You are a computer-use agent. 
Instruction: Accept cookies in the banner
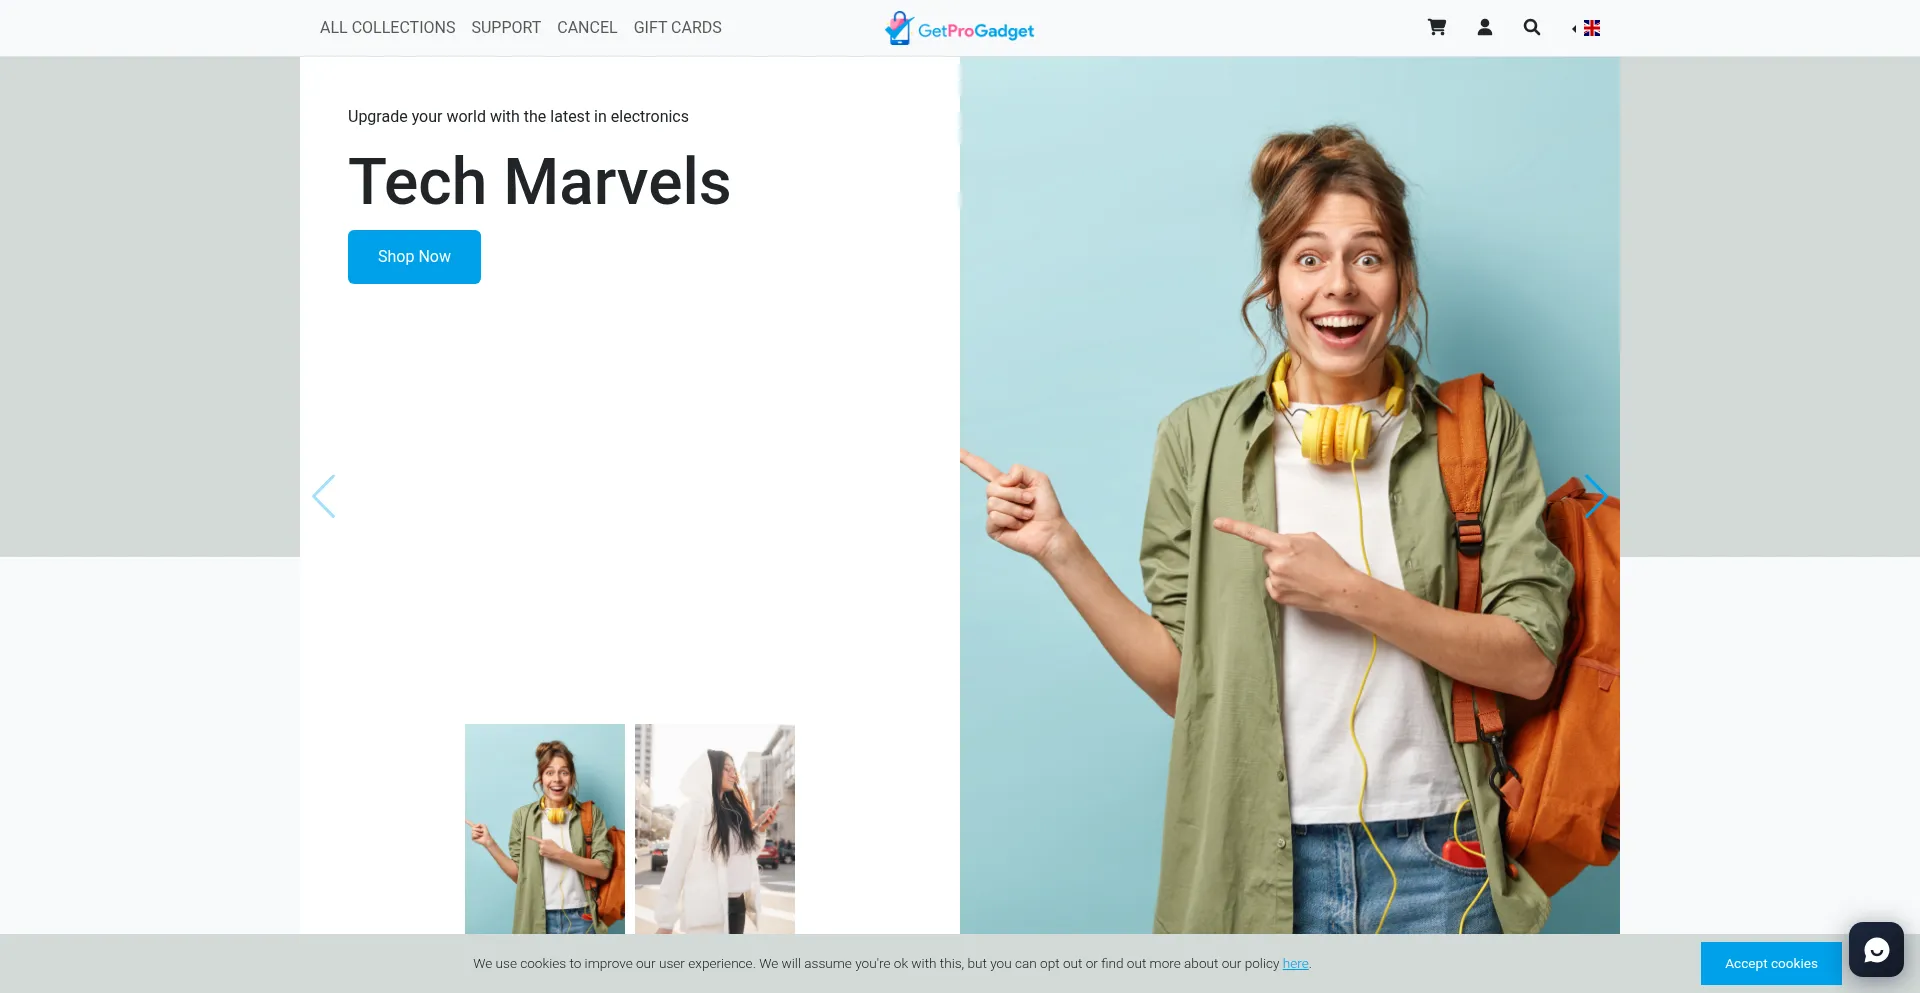(x=1770, y=963)
